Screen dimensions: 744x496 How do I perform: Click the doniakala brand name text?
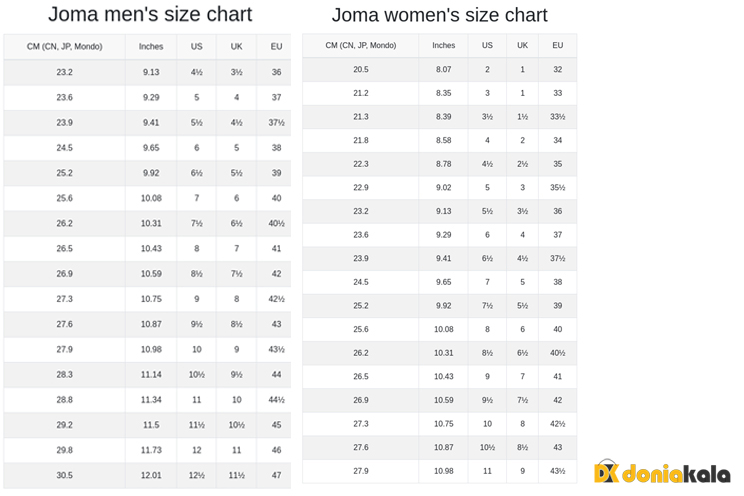click(675, 474)
